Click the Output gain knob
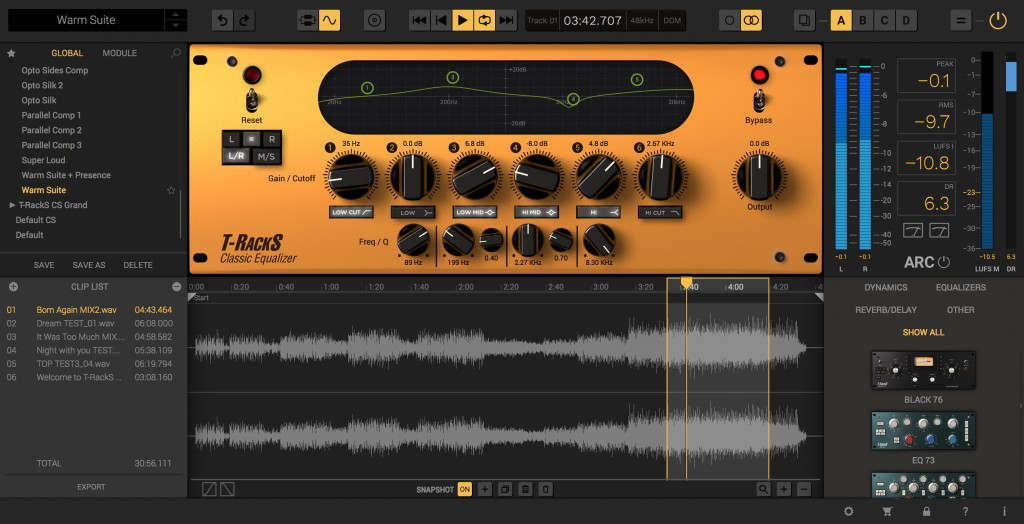The width and height of the screenshot is (1024, 524). 759,177
